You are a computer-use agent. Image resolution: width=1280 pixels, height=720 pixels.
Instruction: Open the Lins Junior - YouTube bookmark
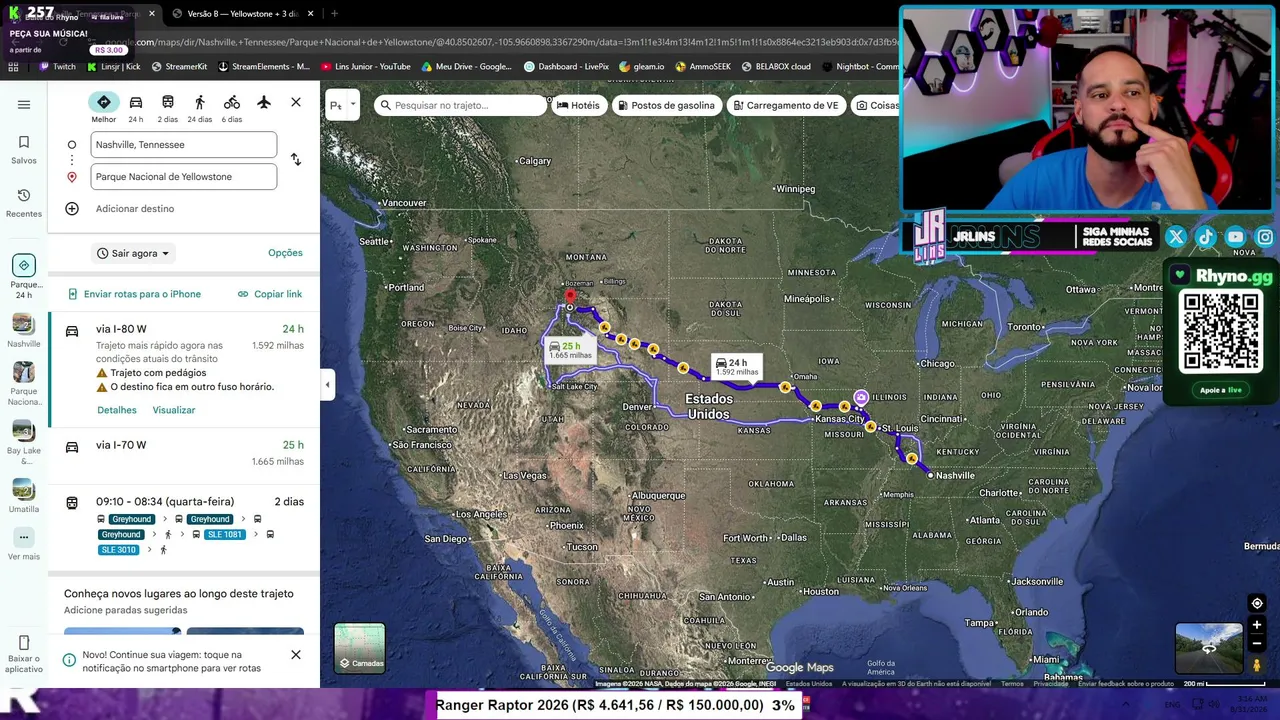click(365, 67)
